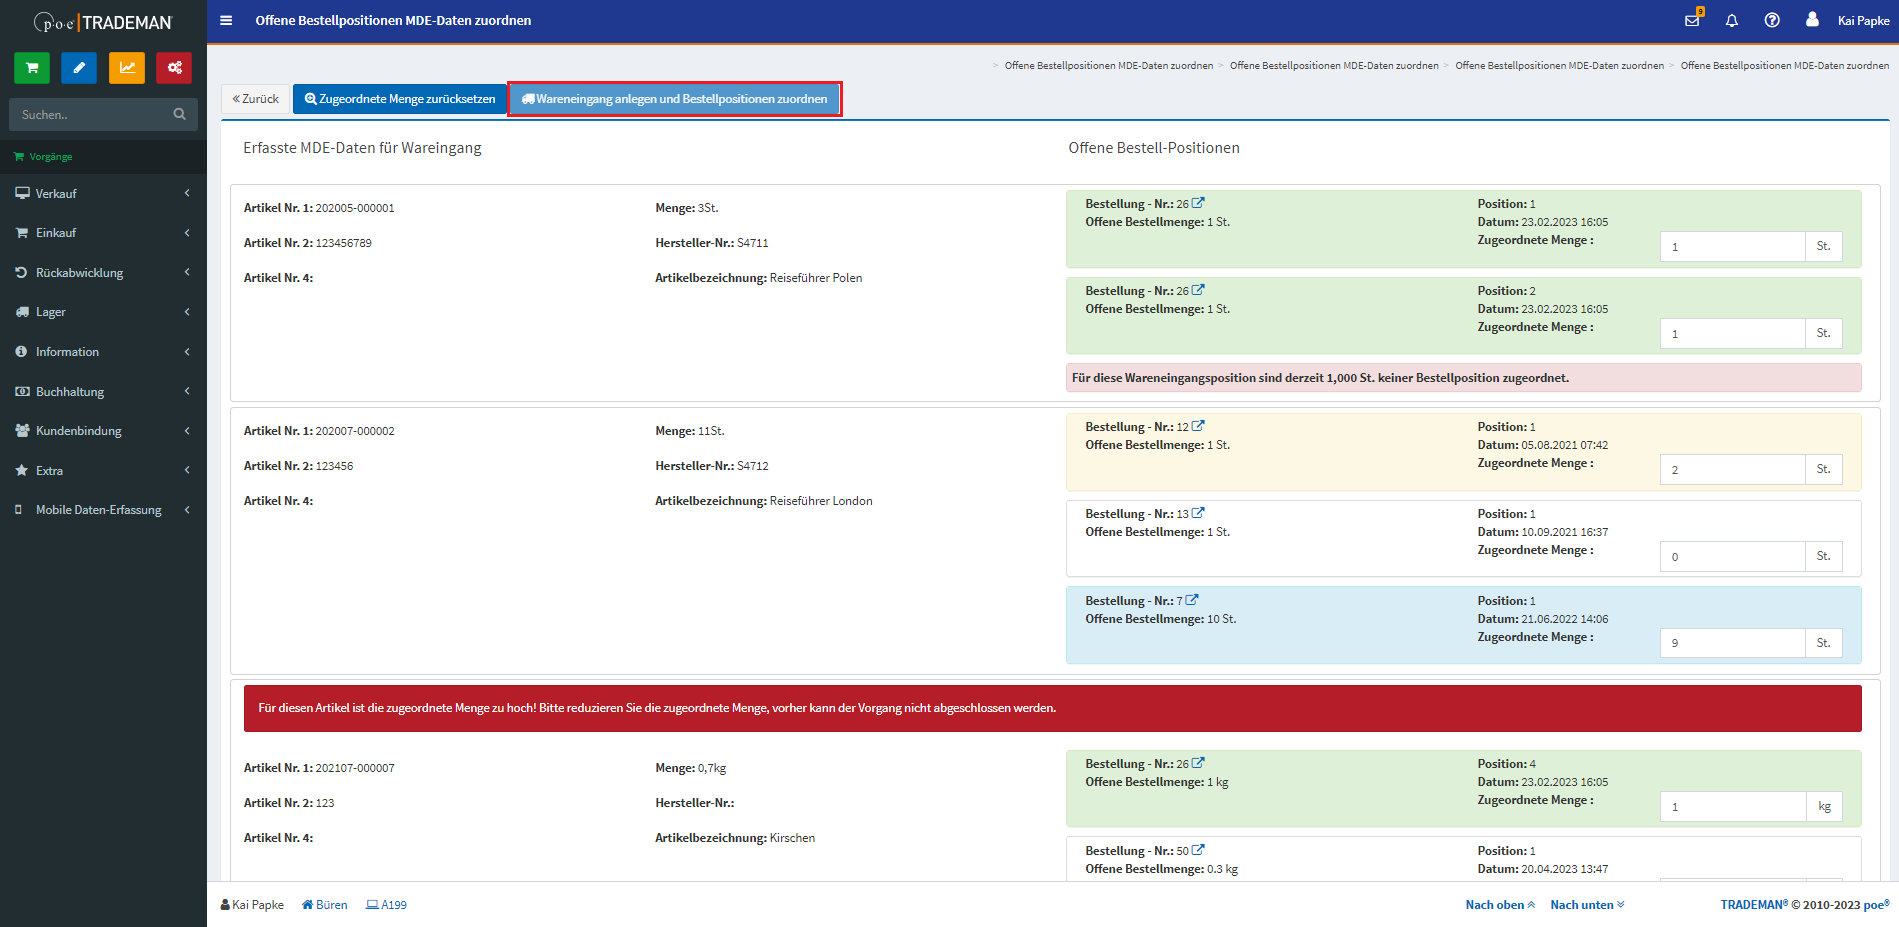Open the orange chart statistics button
1899x927 pixels.
tap(127, 68)
